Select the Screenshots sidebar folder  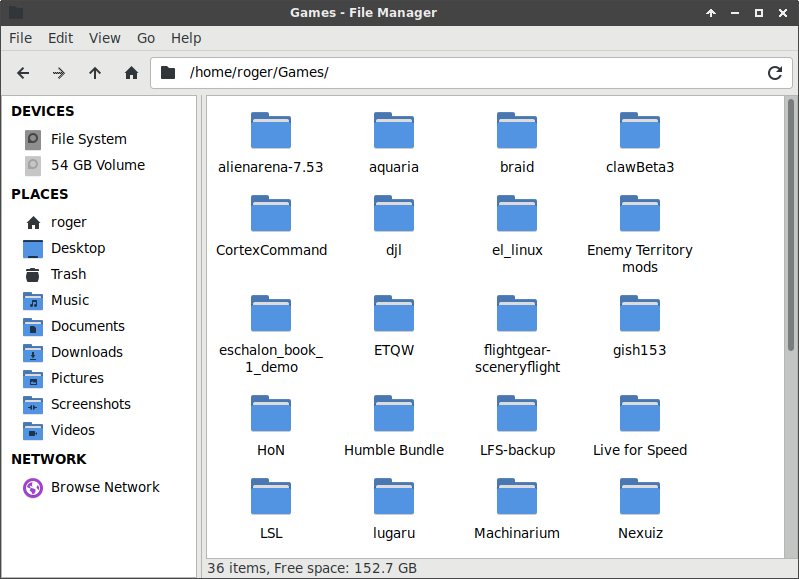90,404
